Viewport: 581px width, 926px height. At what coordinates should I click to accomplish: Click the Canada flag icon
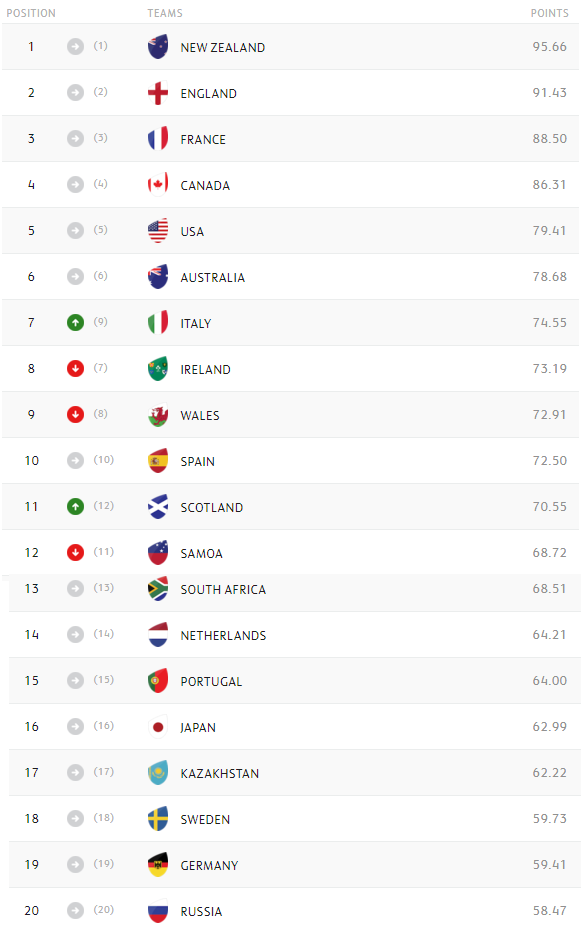[158, 185]
